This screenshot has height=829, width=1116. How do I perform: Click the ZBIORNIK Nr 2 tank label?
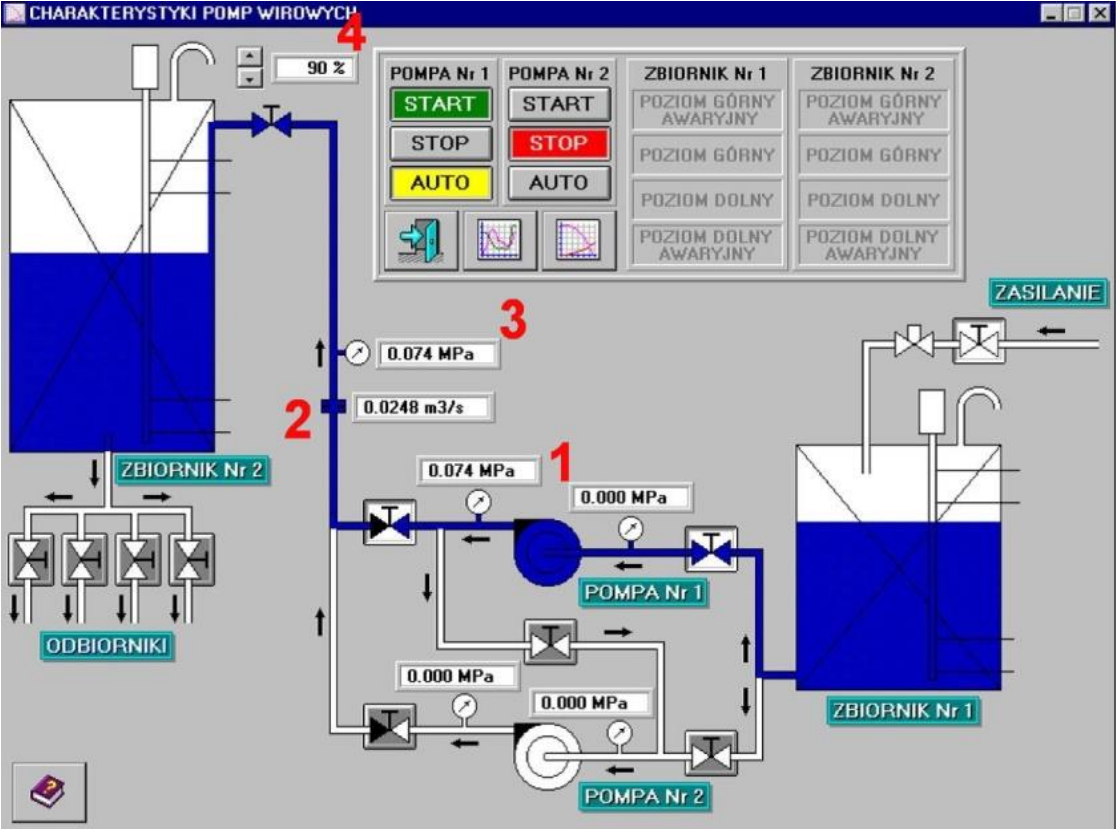click(191, 470)
